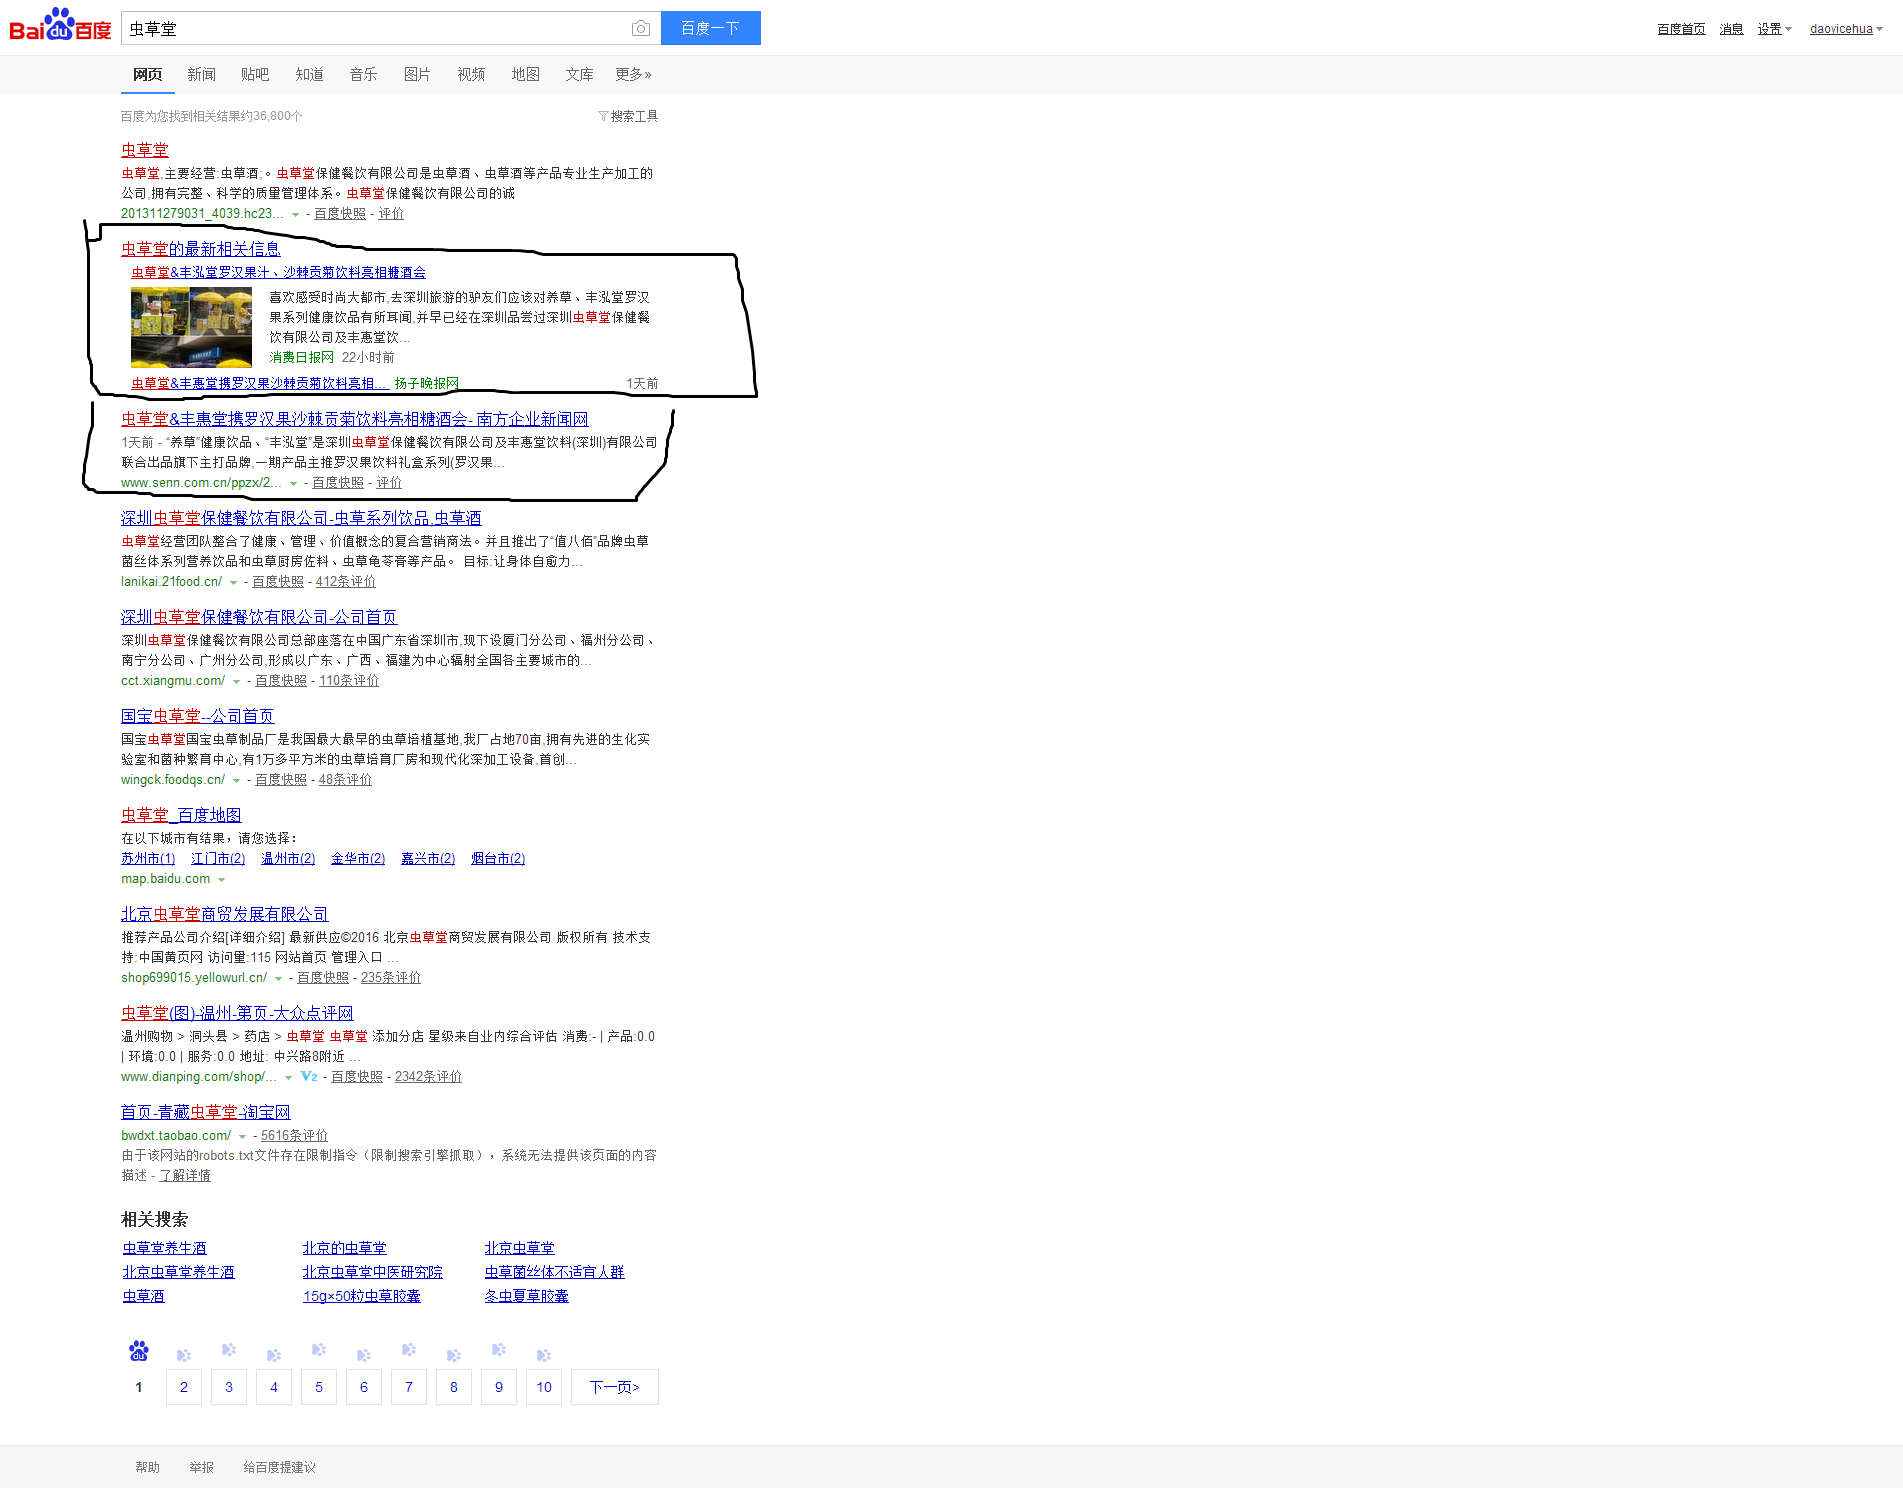The width and height of the screenshot is (1903, 1488).
Task: Expand dropdown arrow next to lanikai.21food.cn
Action: (x=233, y=583)
